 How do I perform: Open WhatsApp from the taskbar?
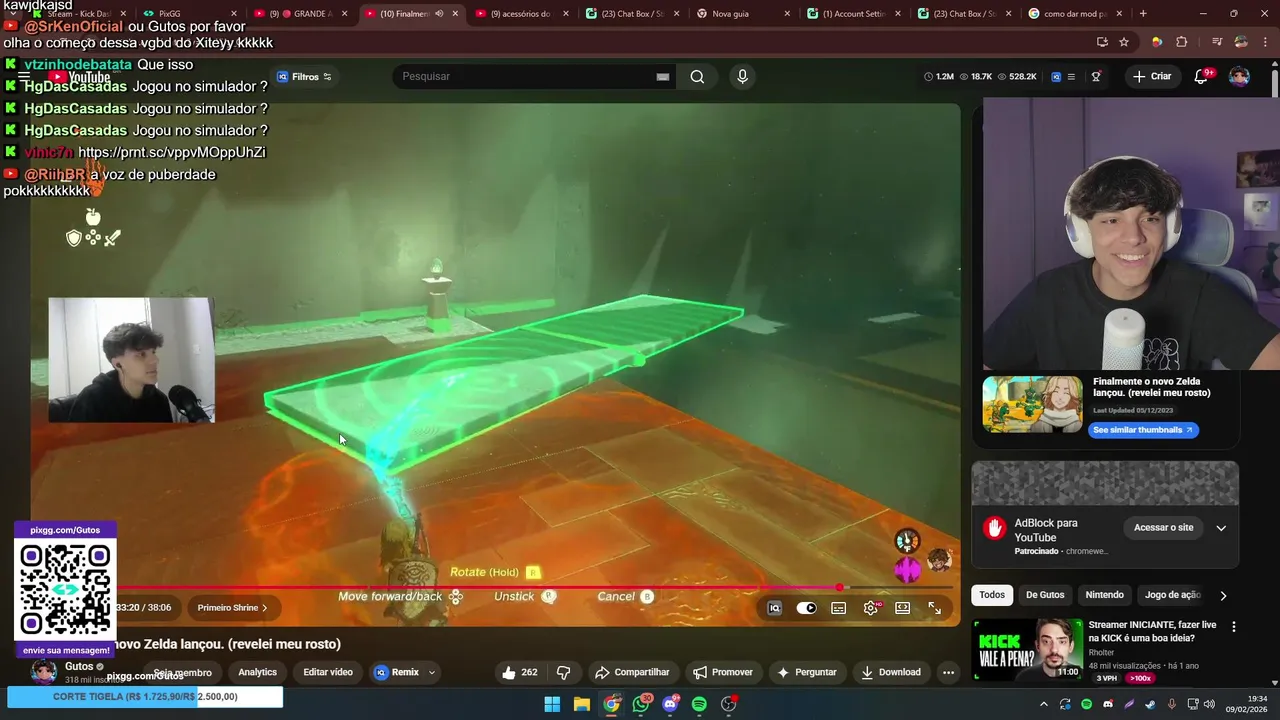(x=641, y=704)
